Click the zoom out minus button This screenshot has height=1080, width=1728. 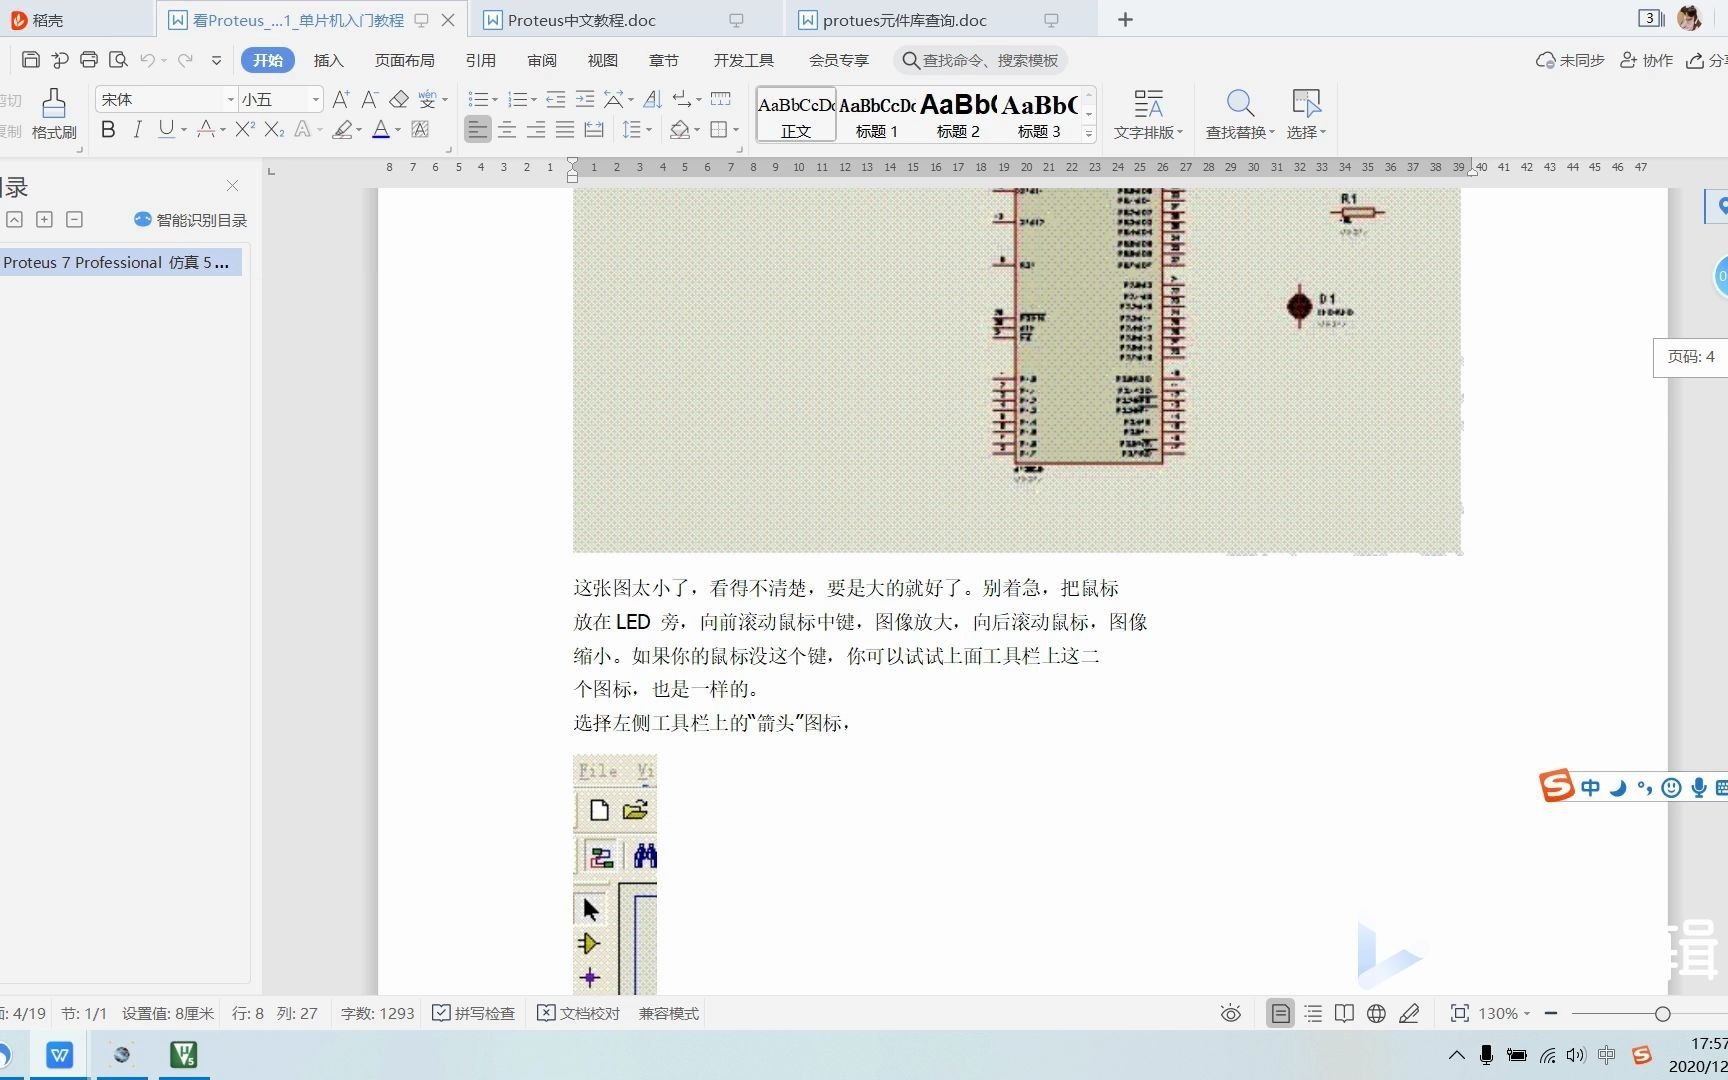pos(1551,1013)
